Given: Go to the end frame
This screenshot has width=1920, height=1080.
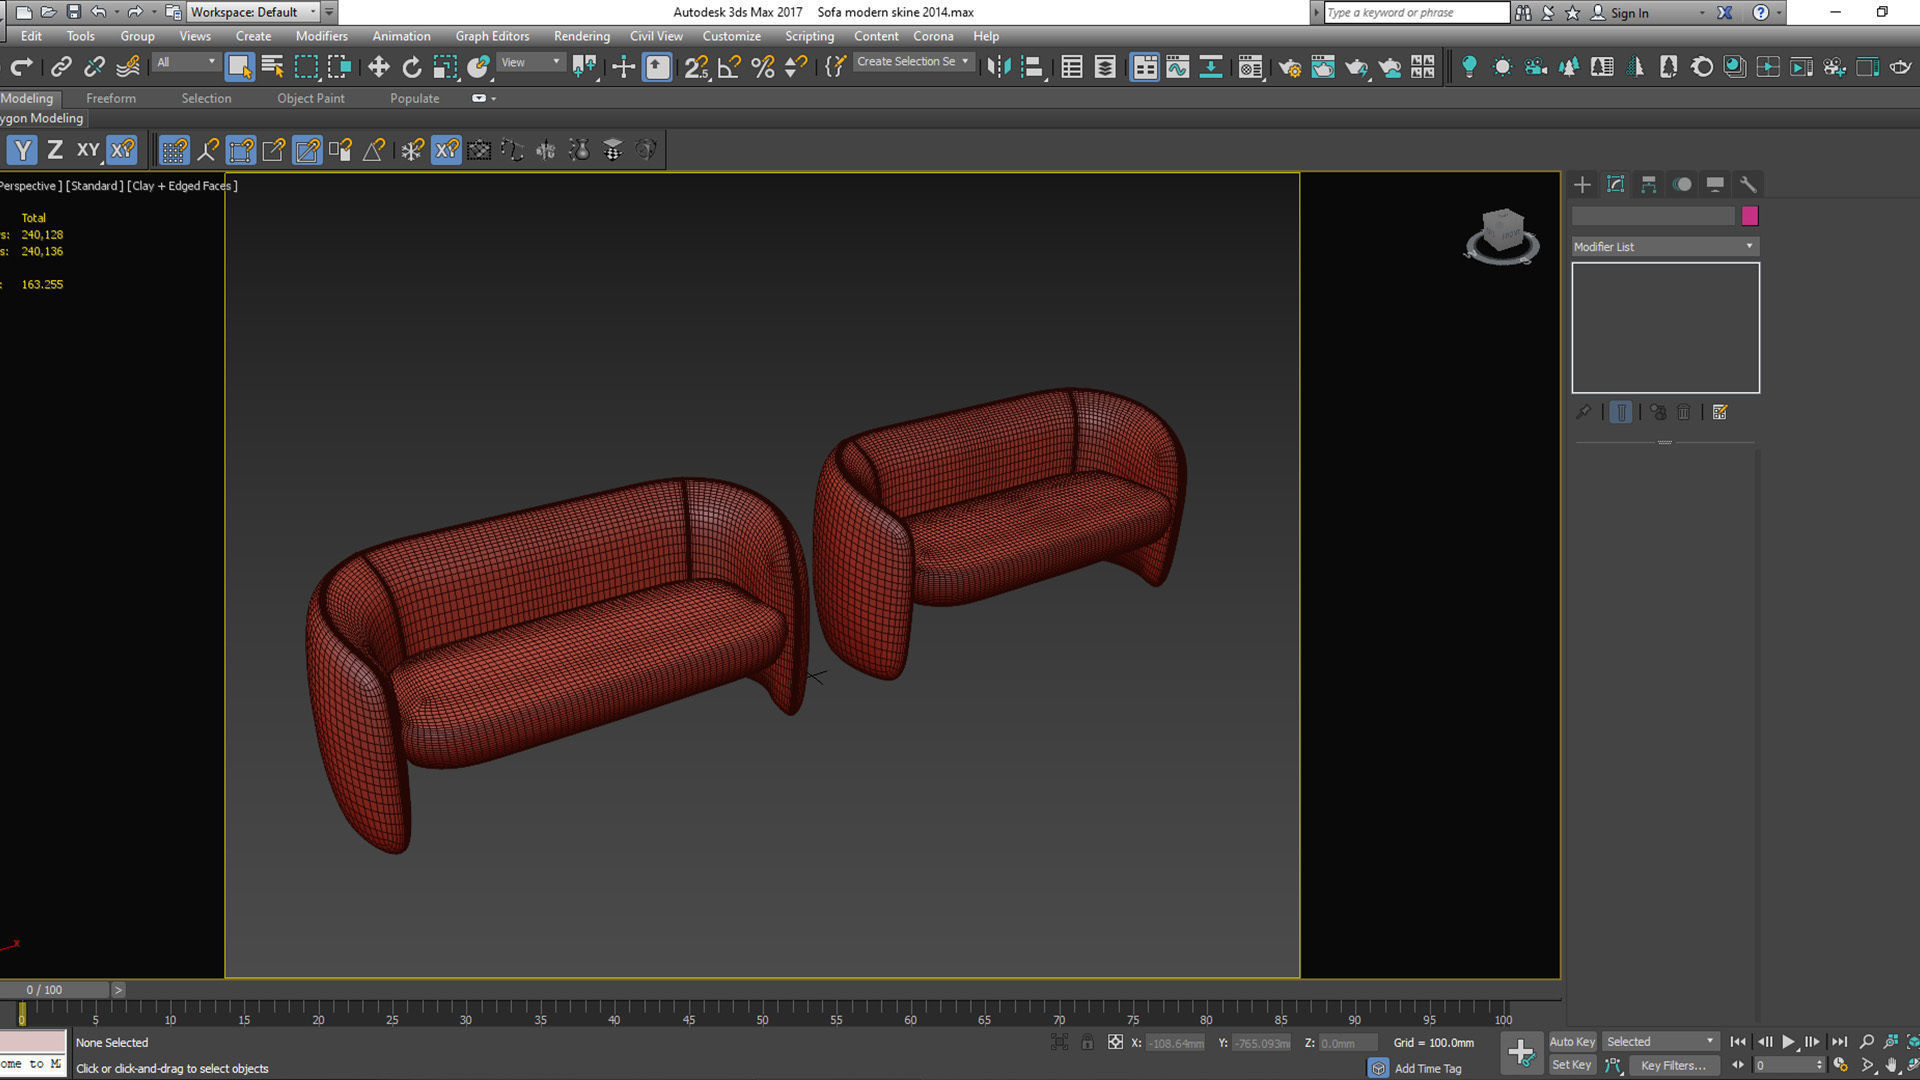Looking at the screenshot, I should tap(1839, 1042).
